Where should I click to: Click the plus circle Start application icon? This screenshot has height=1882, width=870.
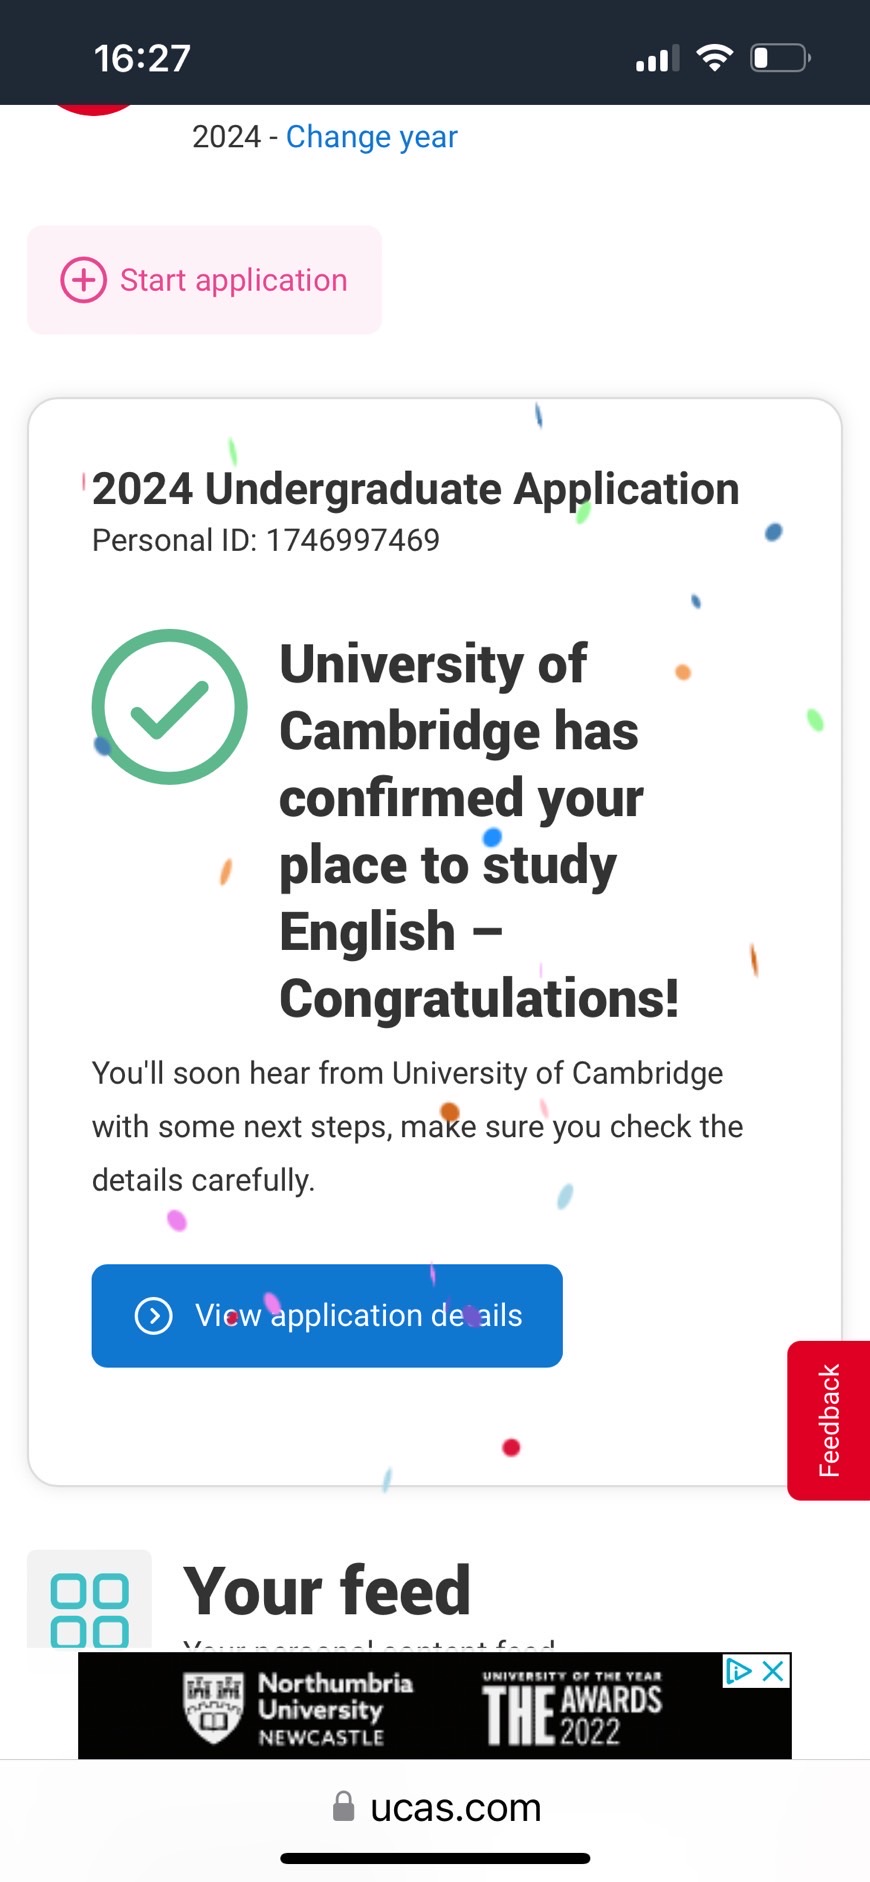pos(84,280)
